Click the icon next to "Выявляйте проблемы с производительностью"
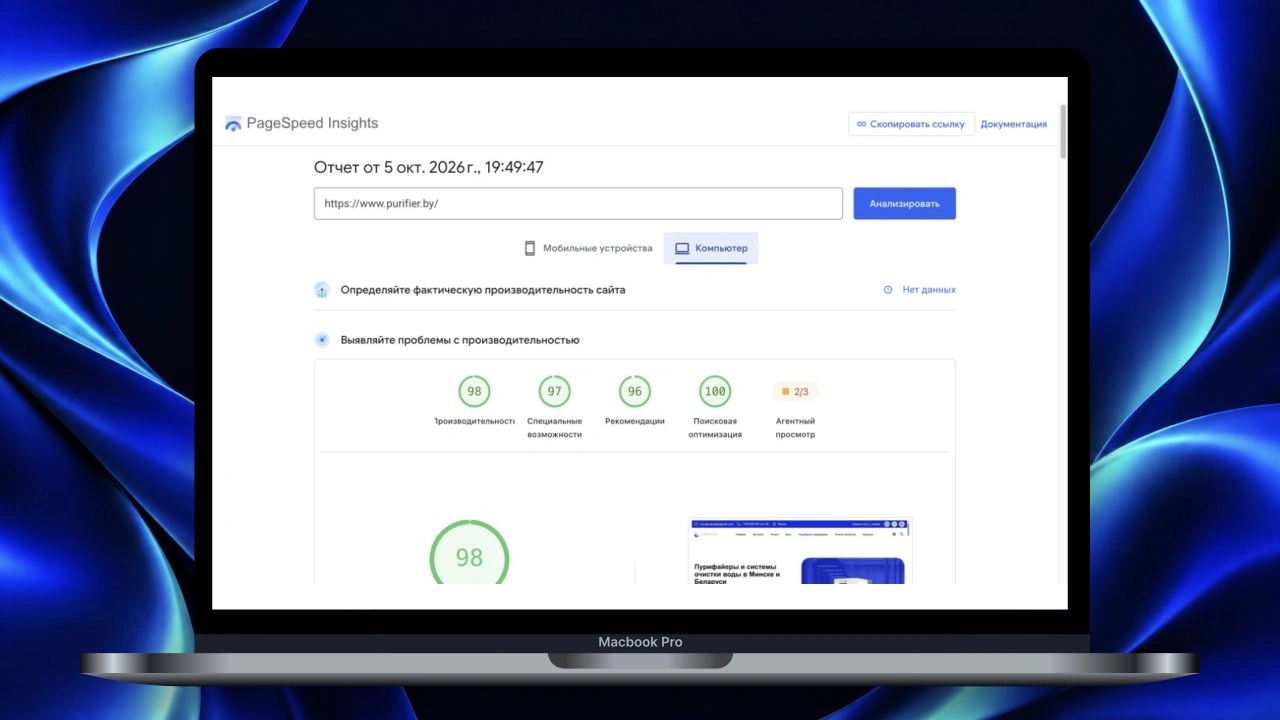Viewport: 1280px width, 720px height. [x=322, y=340]
